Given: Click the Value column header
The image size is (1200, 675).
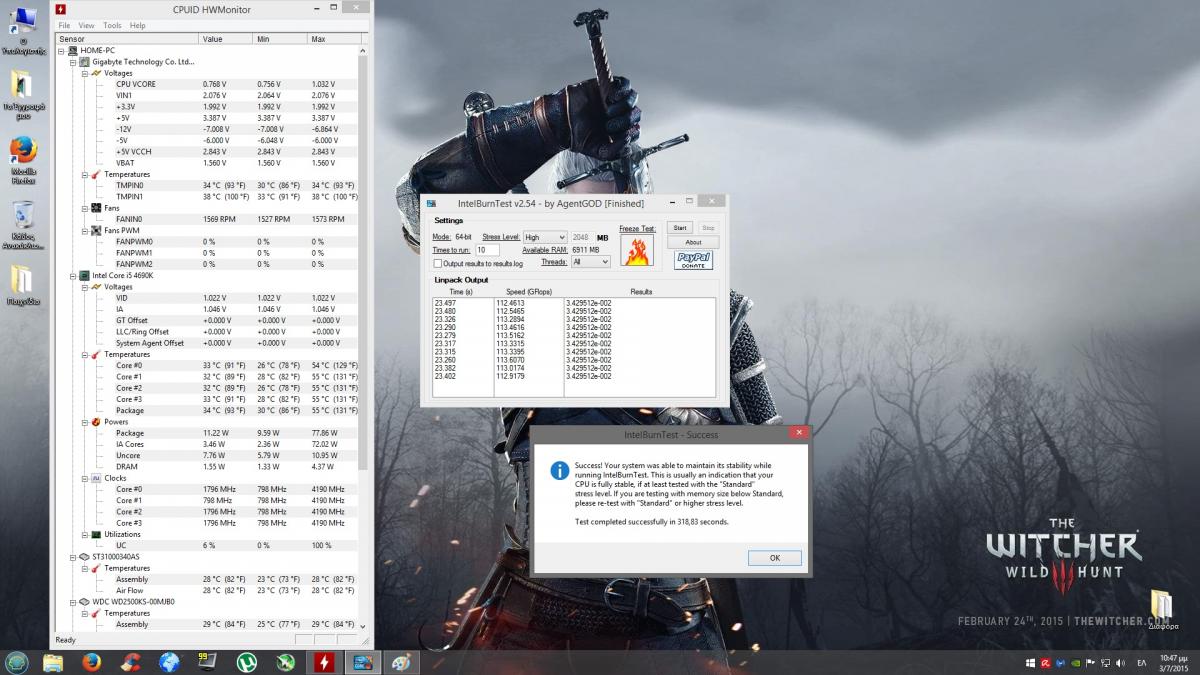Looking at the screenshot, I should [226, 39].
